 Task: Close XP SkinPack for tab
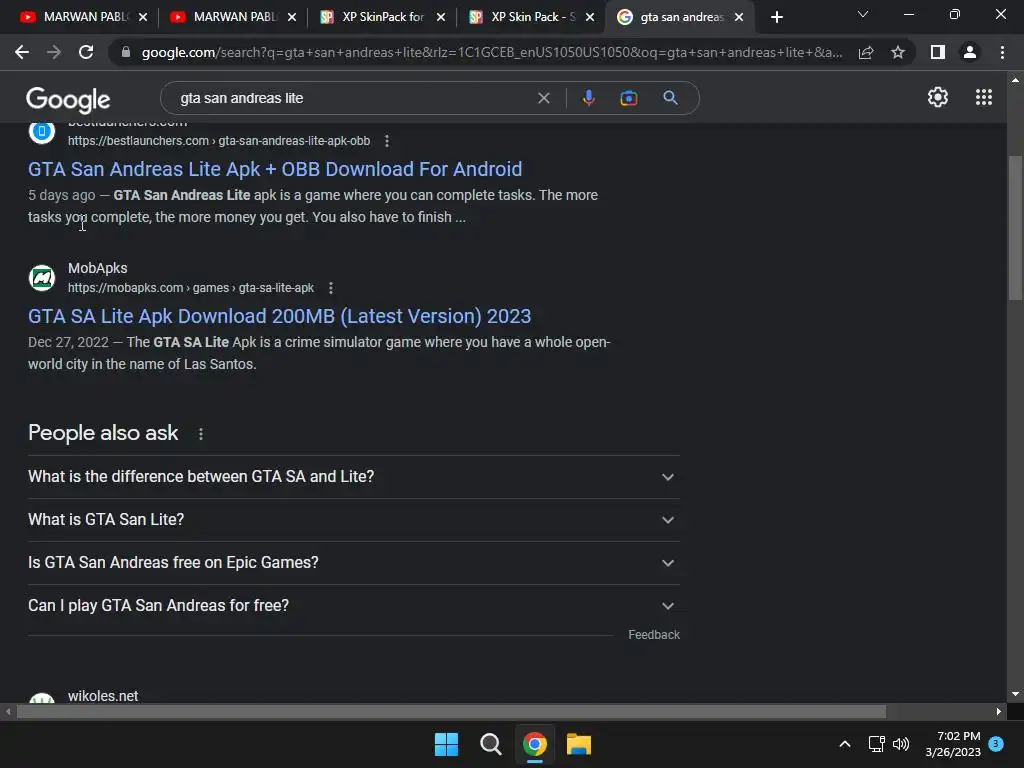(441, 18)
